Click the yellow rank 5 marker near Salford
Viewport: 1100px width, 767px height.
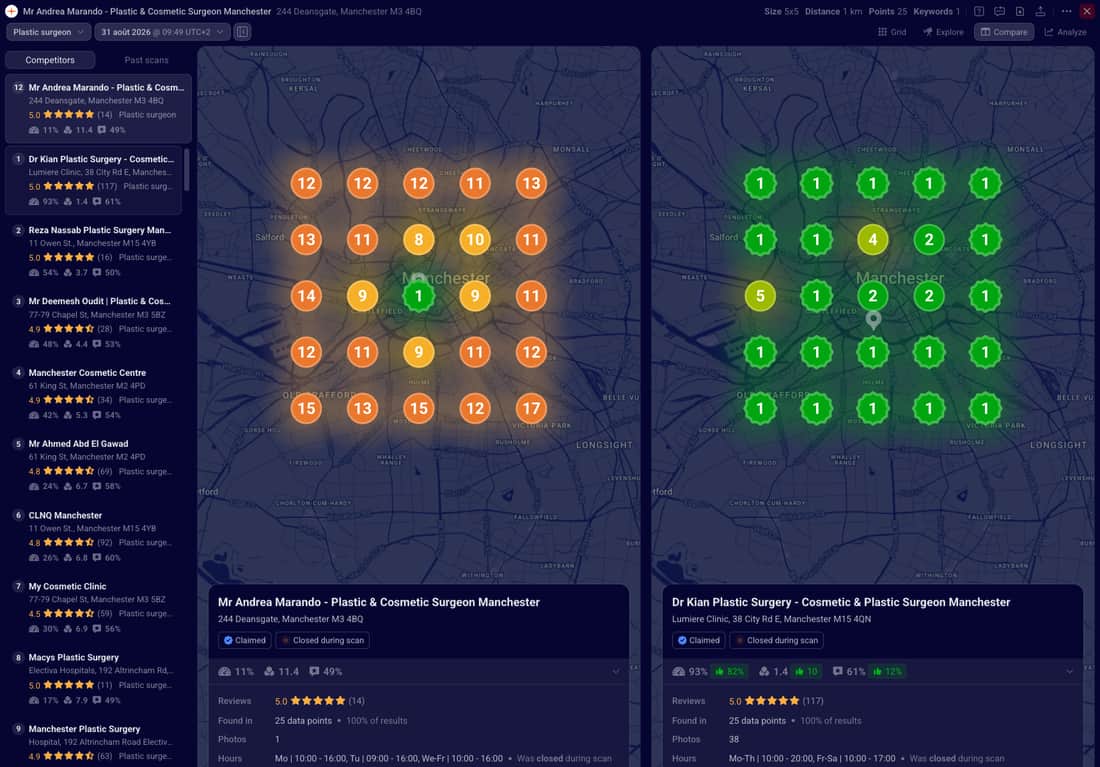pos(760,296)
